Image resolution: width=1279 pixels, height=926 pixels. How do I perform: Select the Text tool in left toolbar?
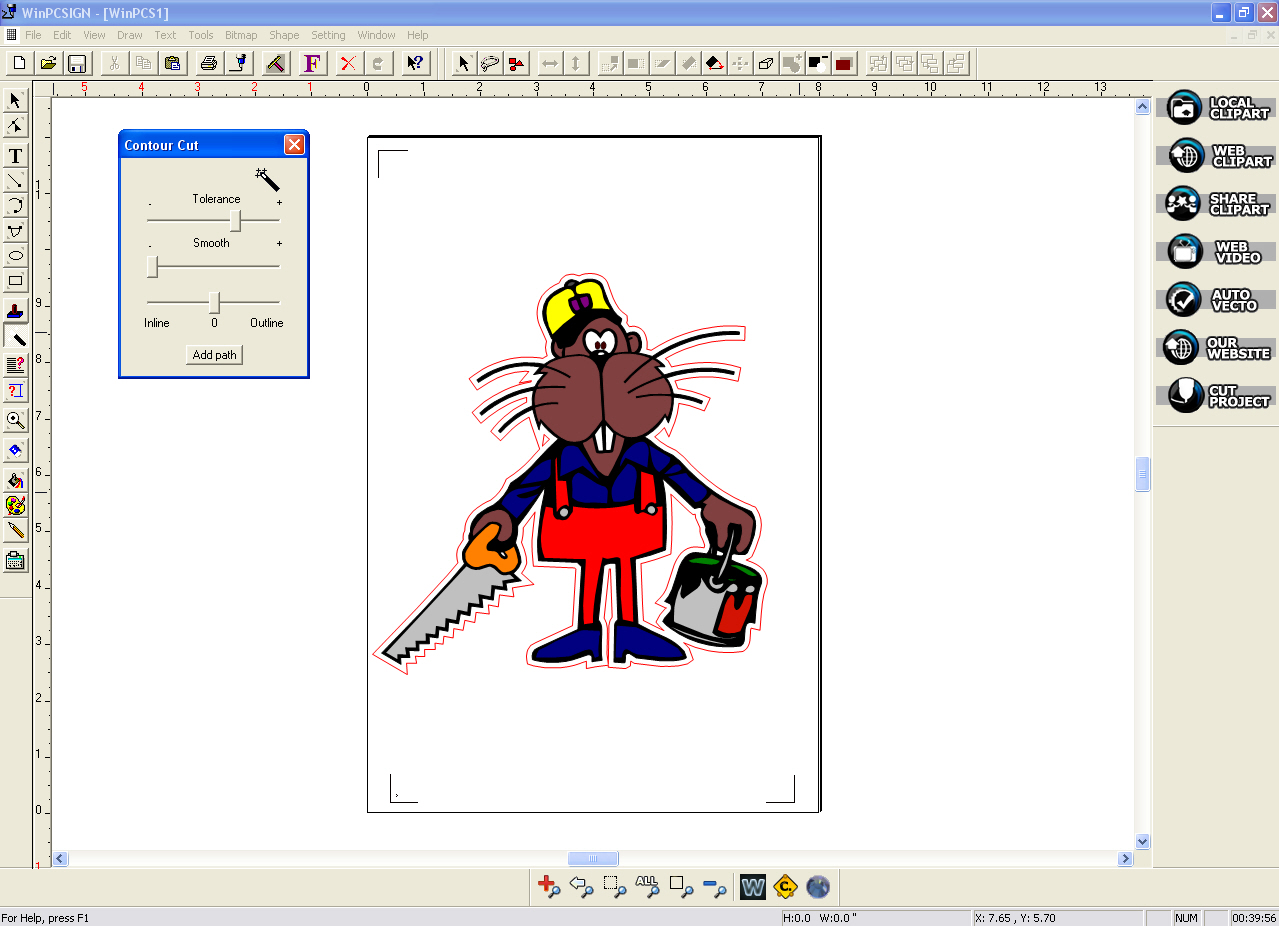pyautogui.click(x=16, y=156)
